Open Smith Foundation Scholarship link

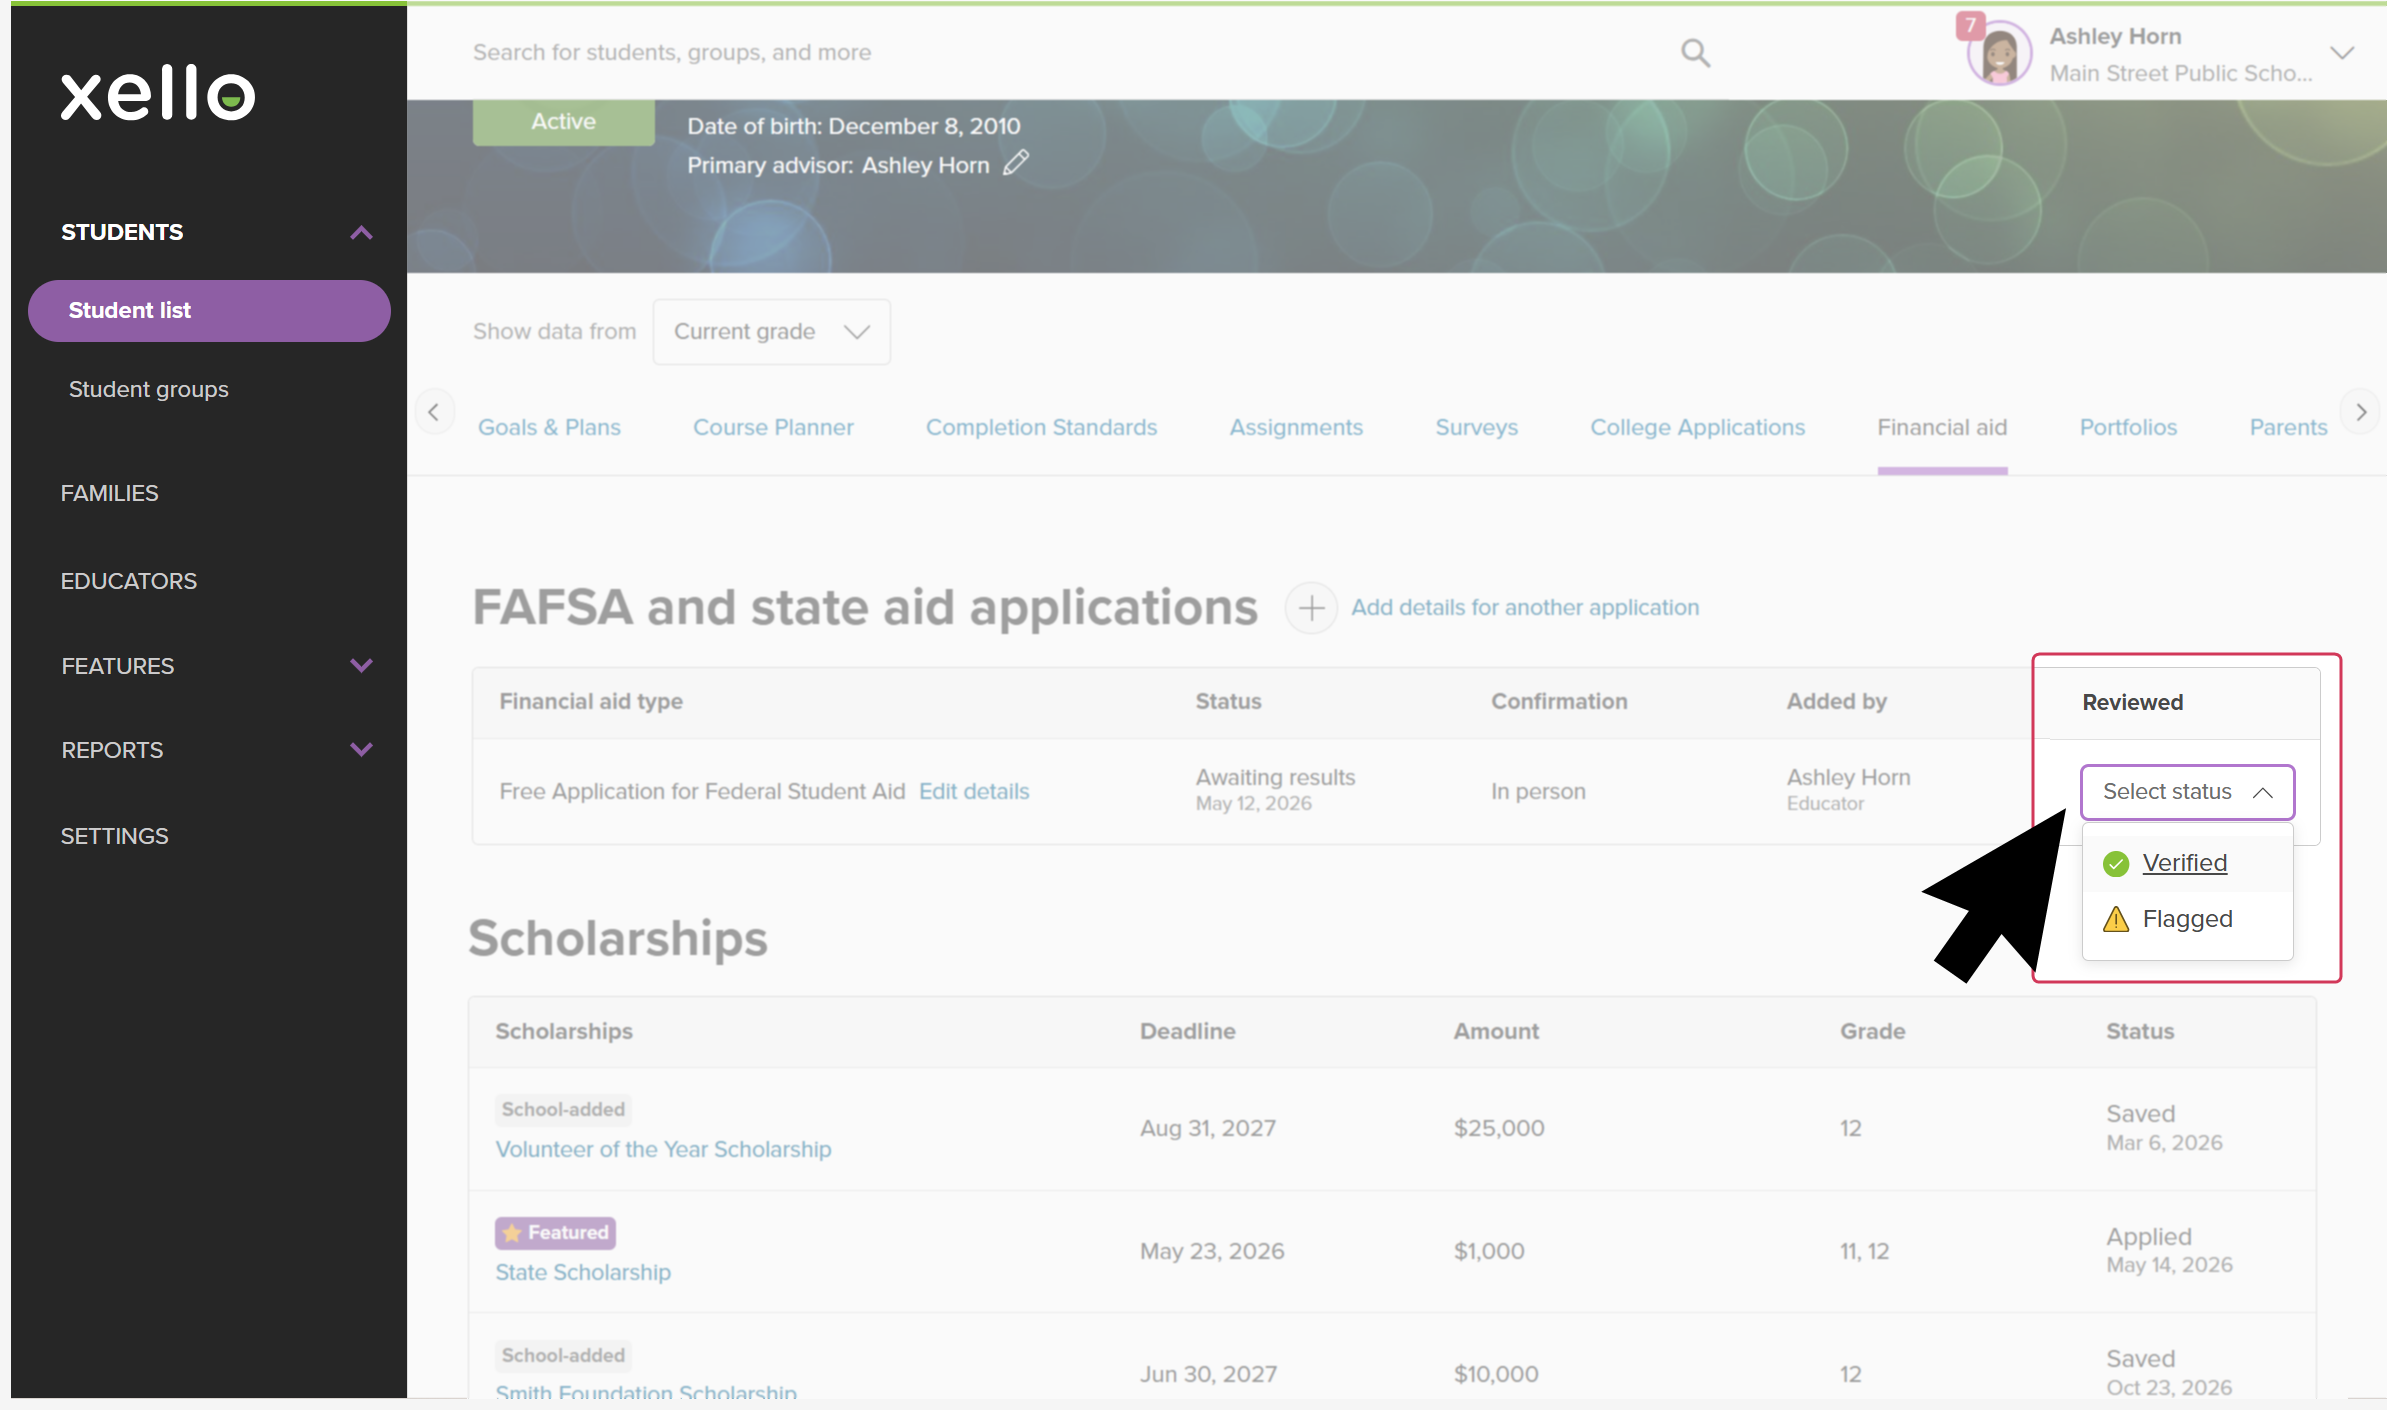pos(646,1390)
